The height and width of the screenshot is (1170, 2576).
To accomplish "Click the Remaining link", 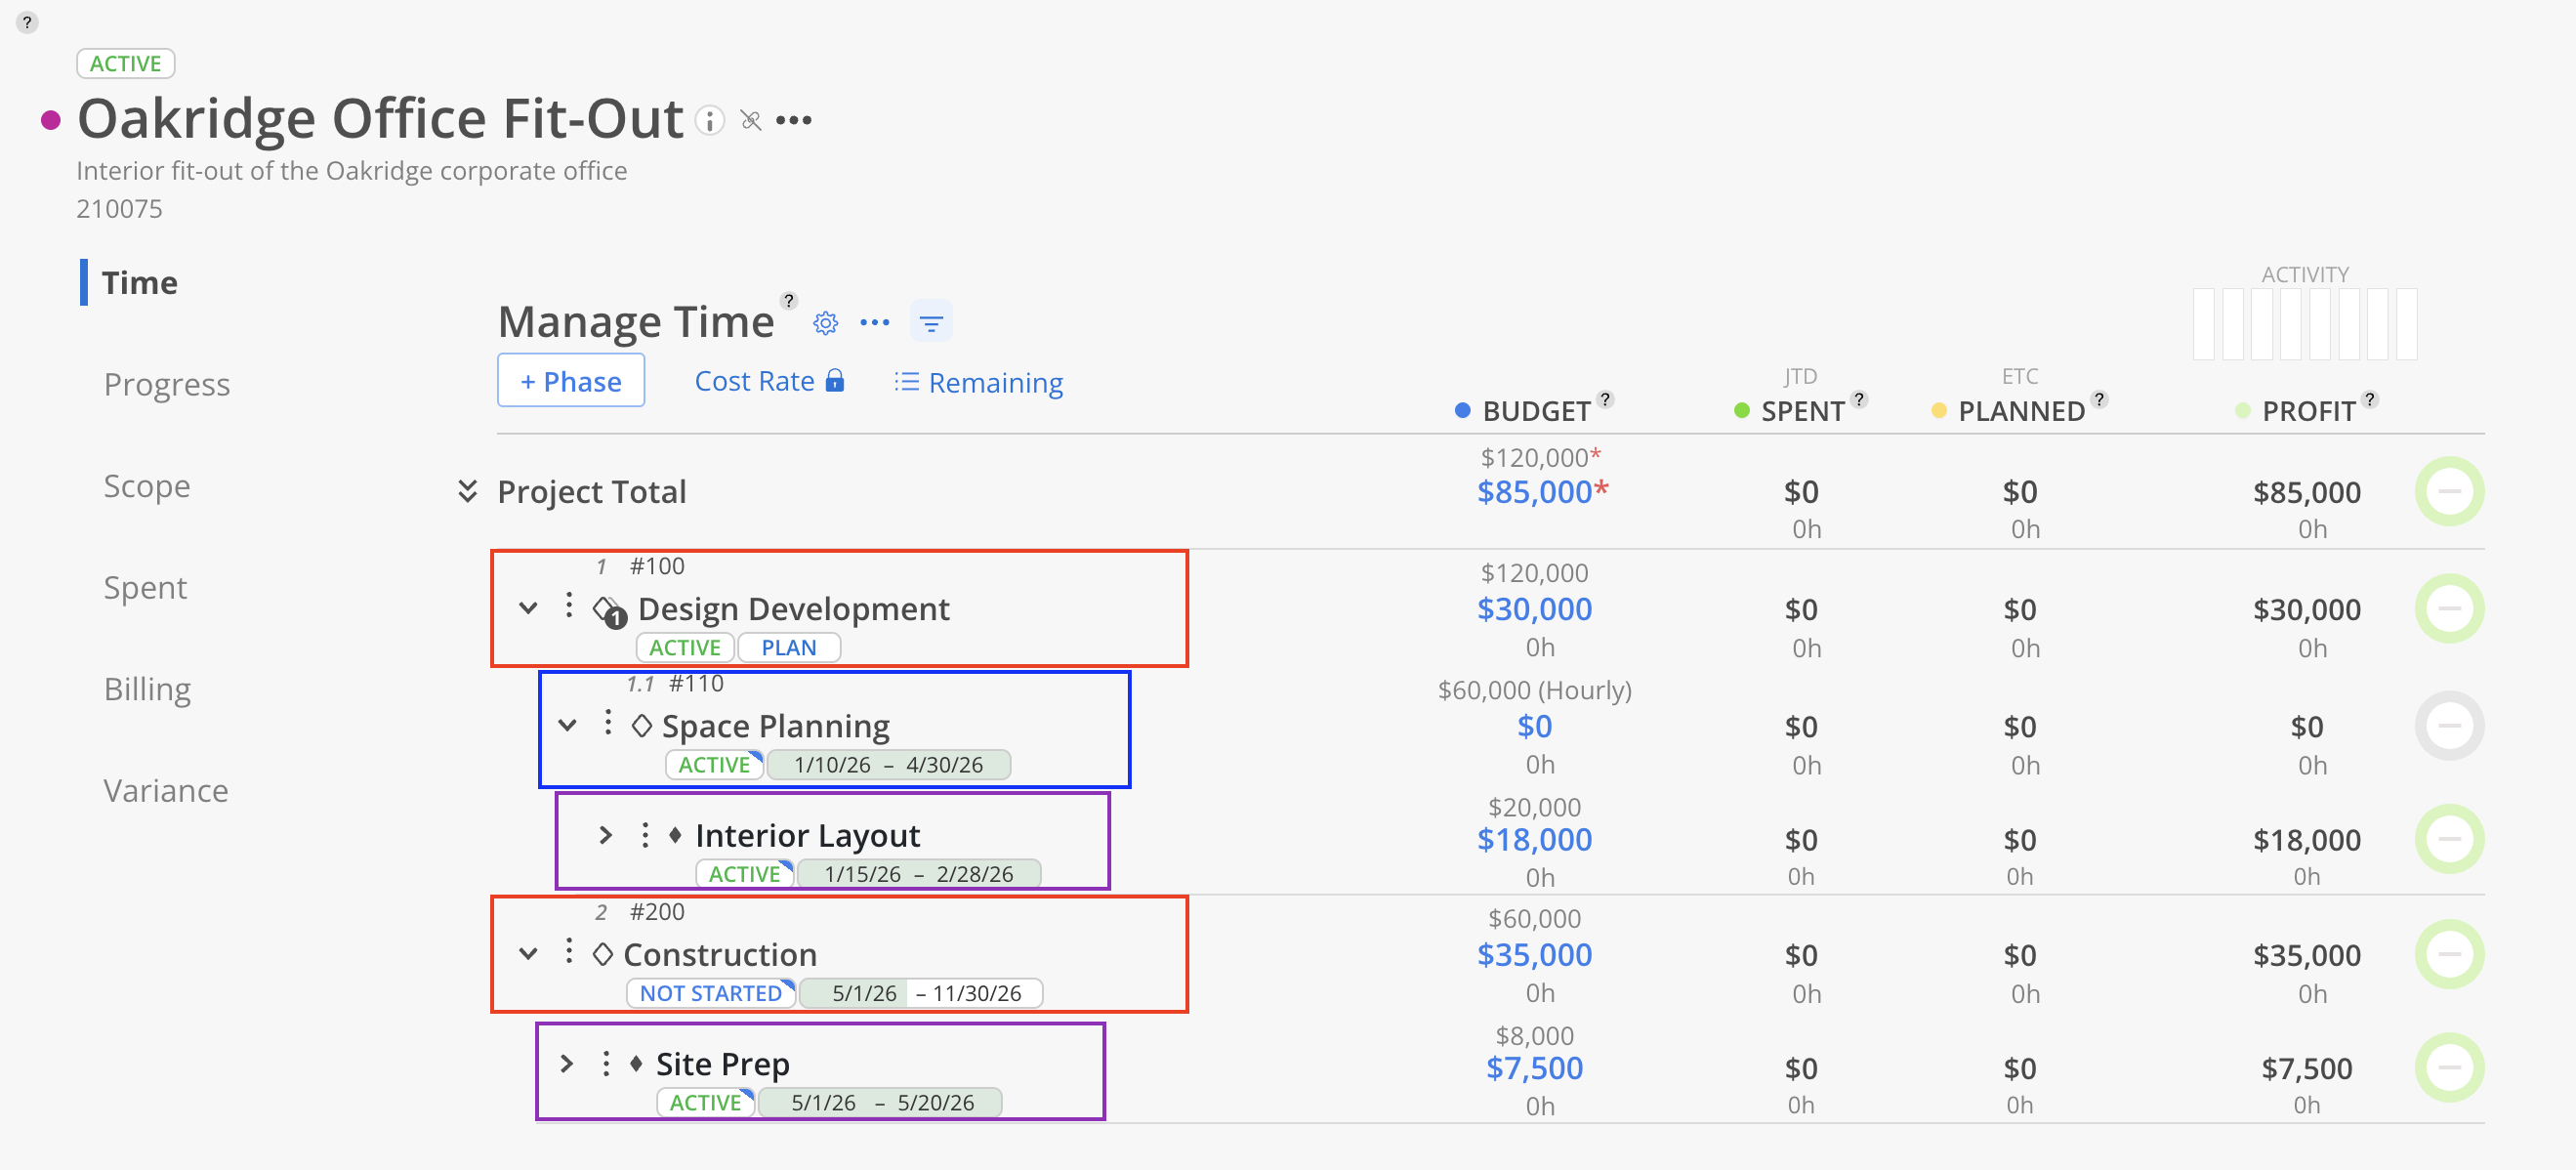I will [x=995, y=382].
